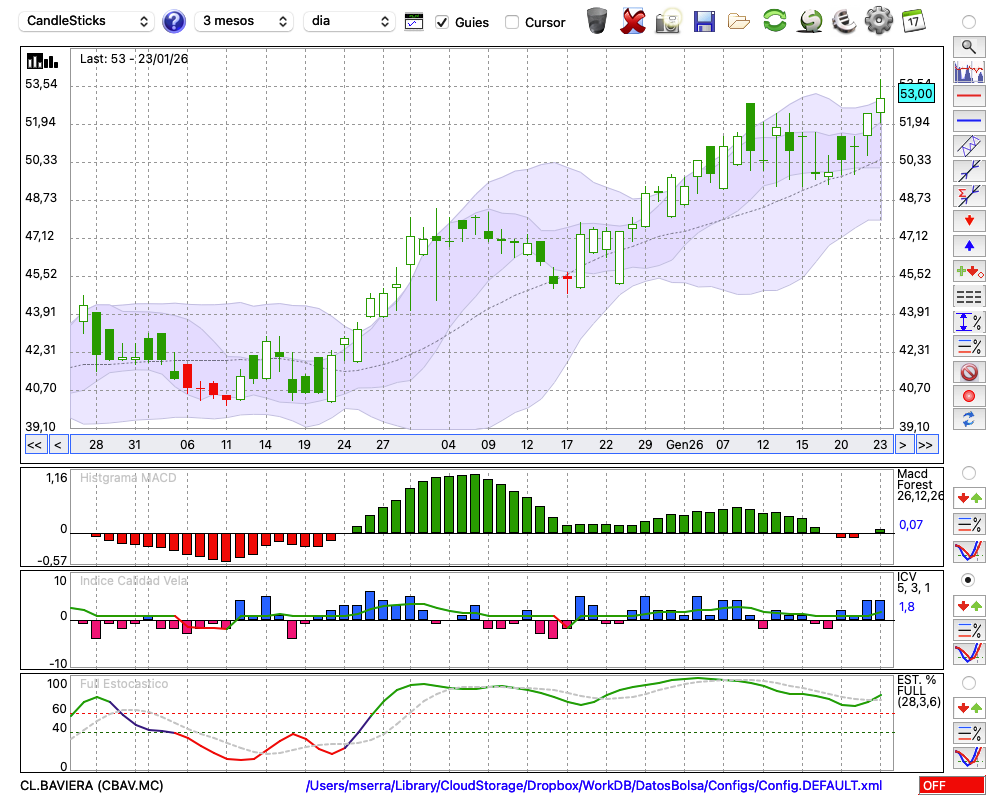
Task: Click the red OFF status indicator
Action: coord(952,786)
